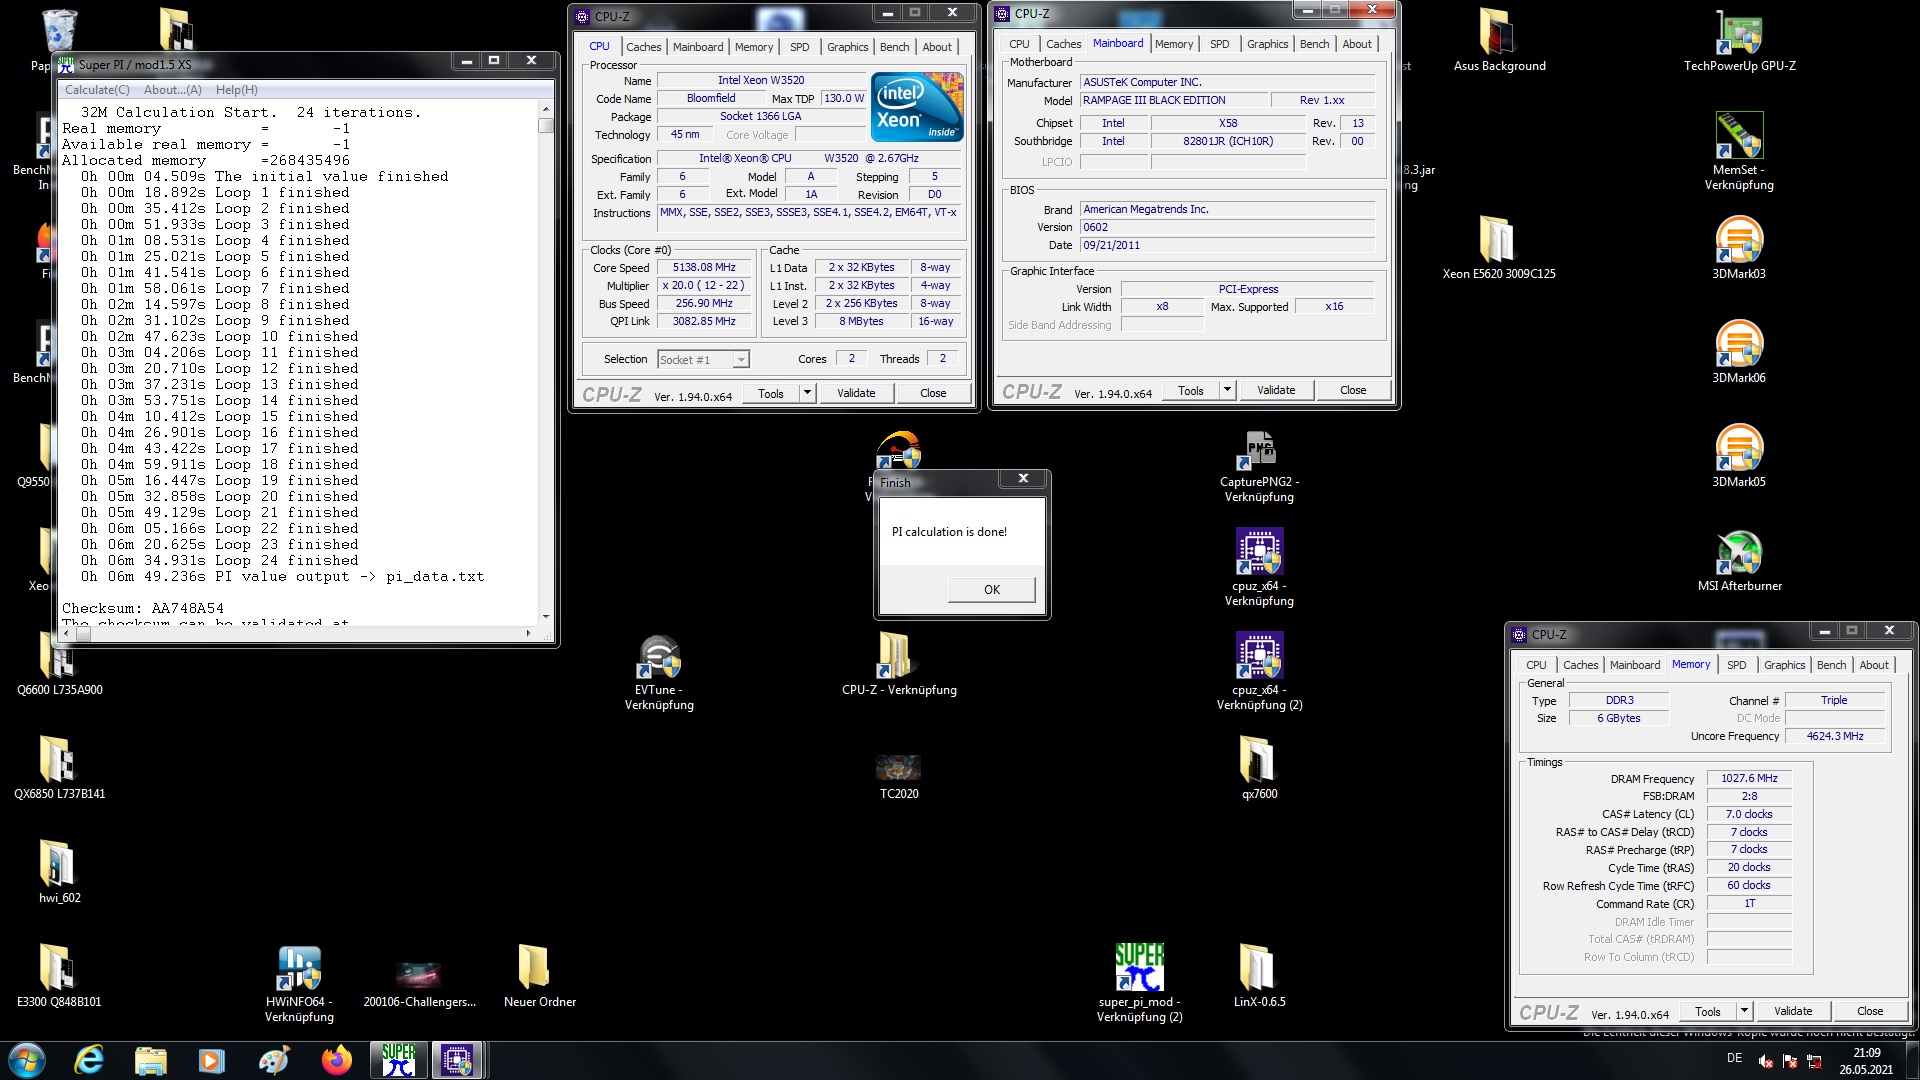The image size is (1920, 1080).
Task: Expand Tools dropdown arrow in Memory window
Action: point(1744,1011)
